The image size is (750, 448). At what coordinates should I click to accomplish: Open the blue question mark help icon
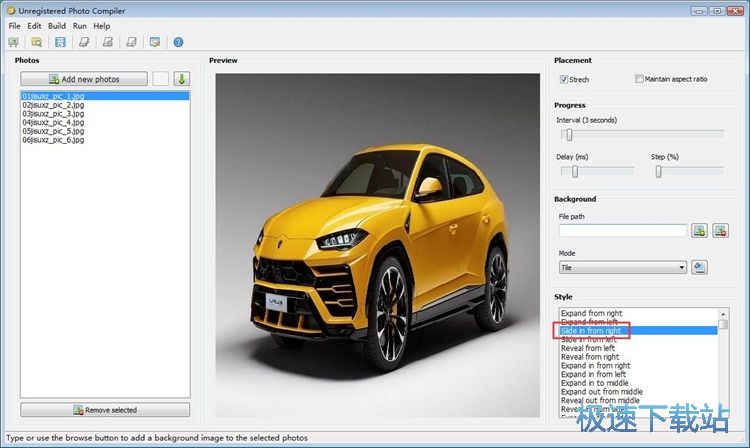point(178,42)
